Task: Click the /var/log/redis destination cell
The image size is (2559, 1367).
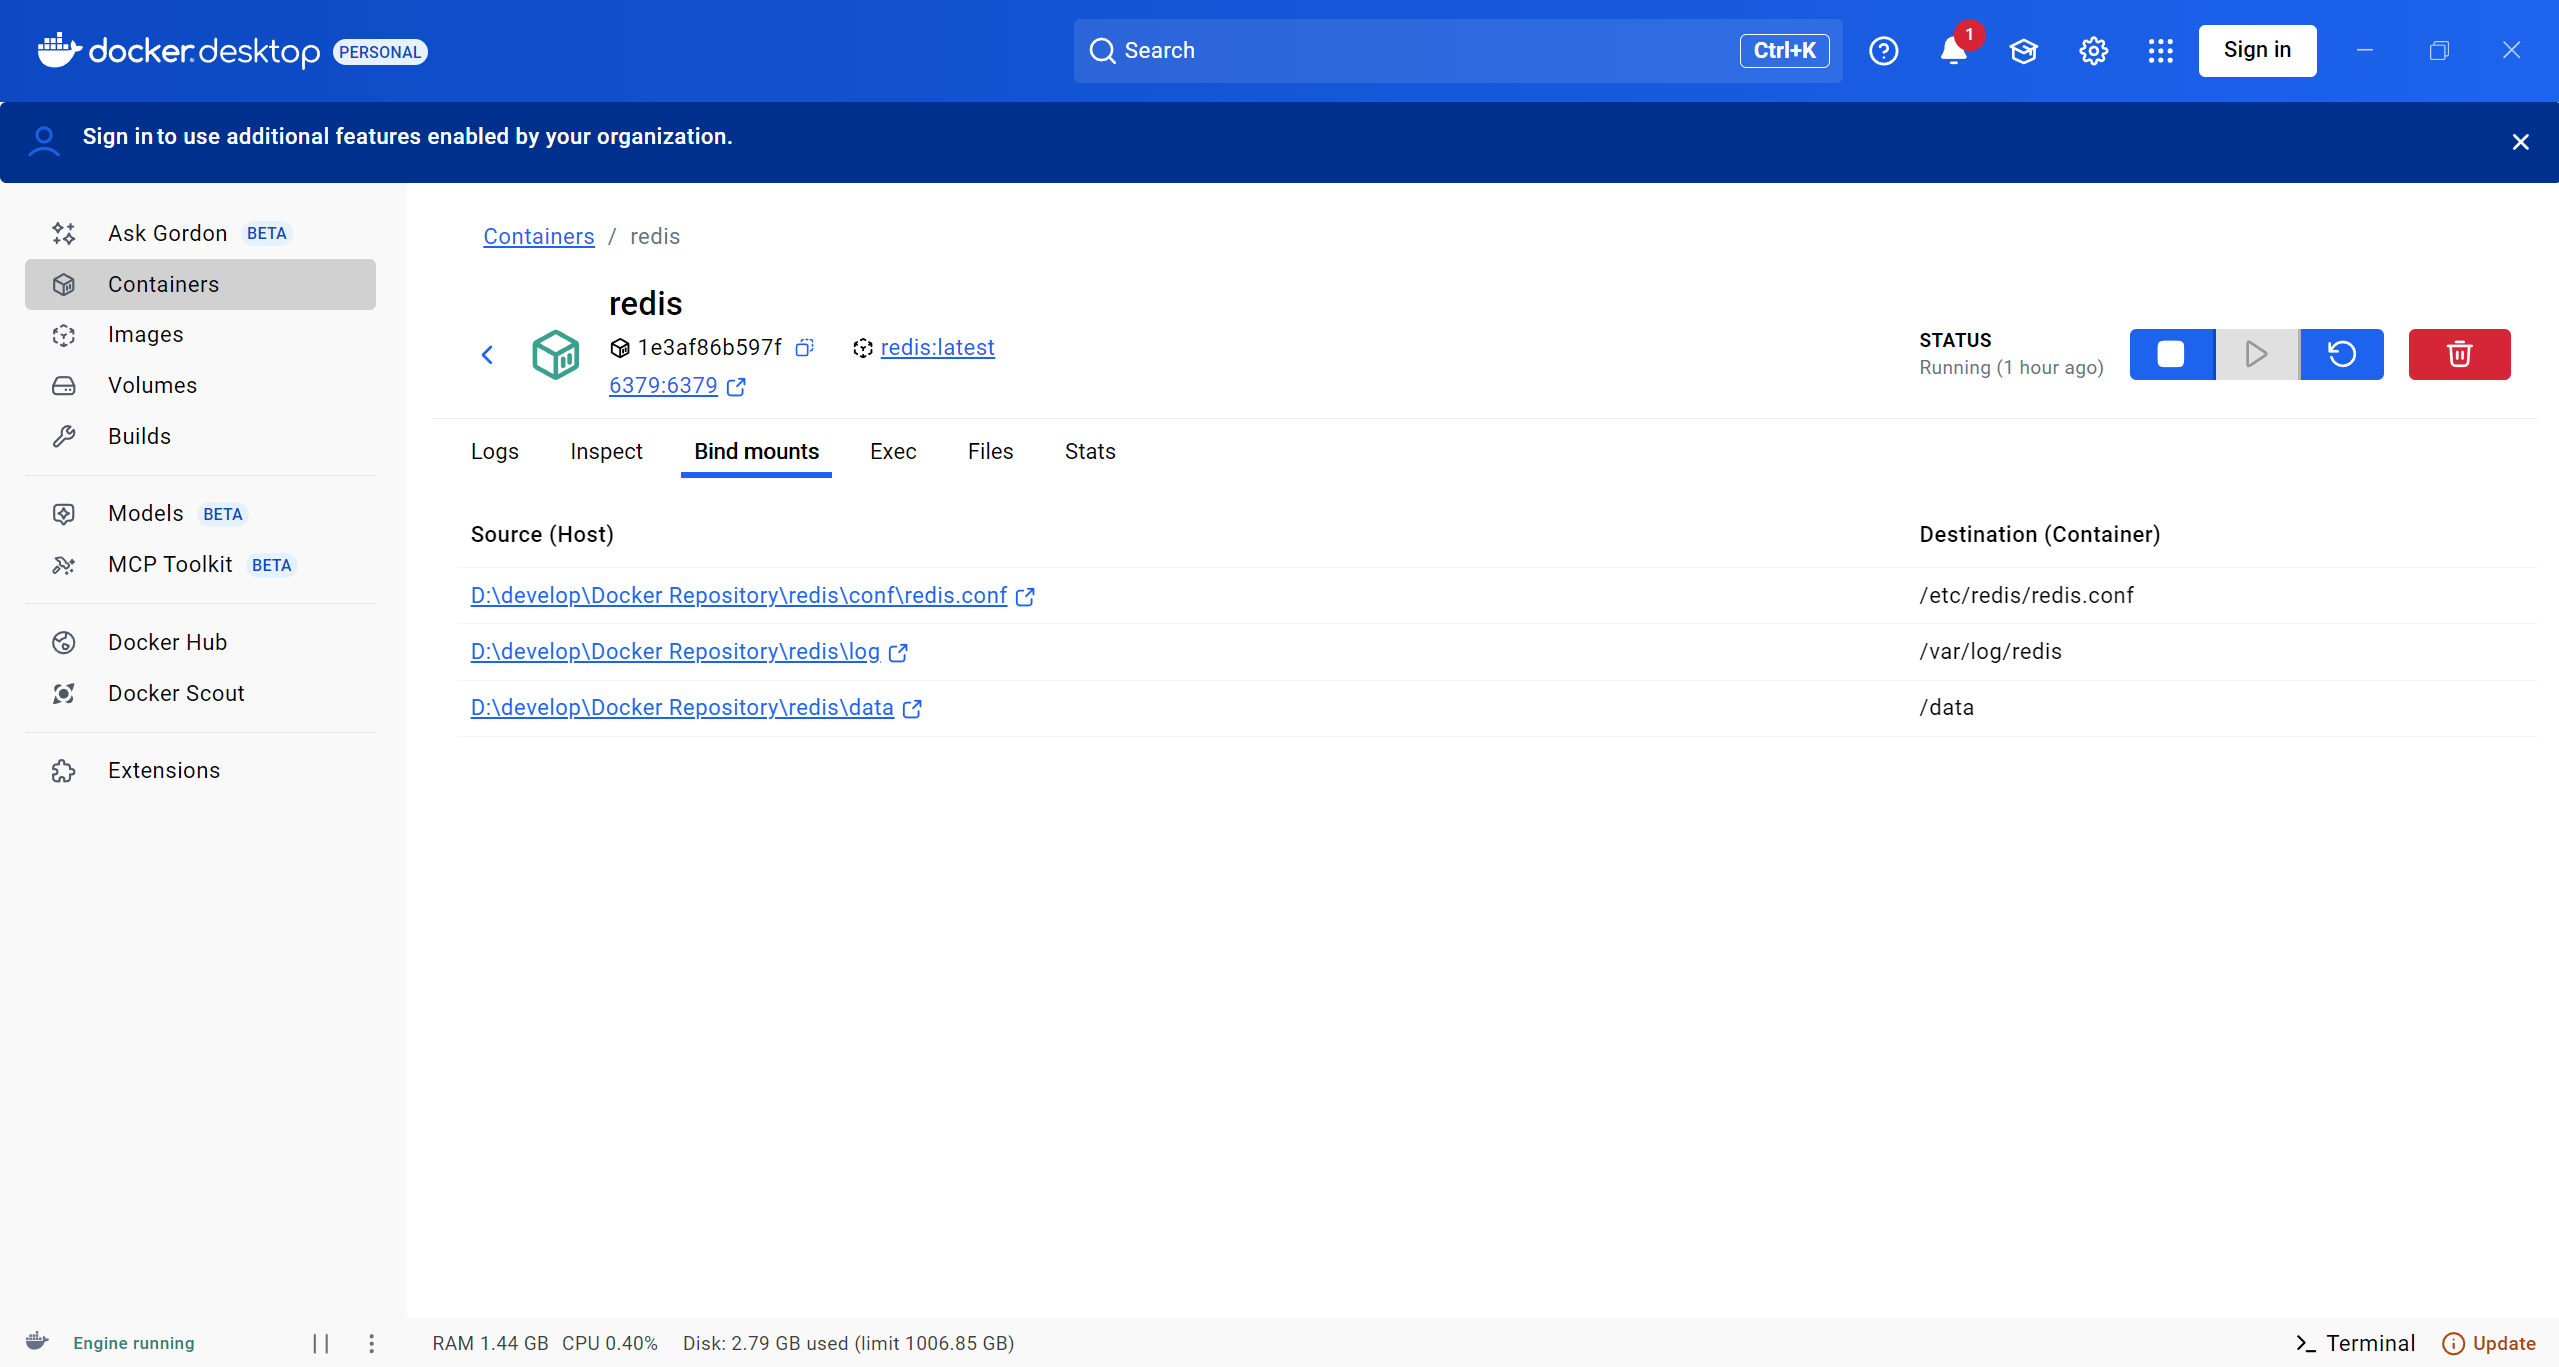Action: [x=1990, y=652]
